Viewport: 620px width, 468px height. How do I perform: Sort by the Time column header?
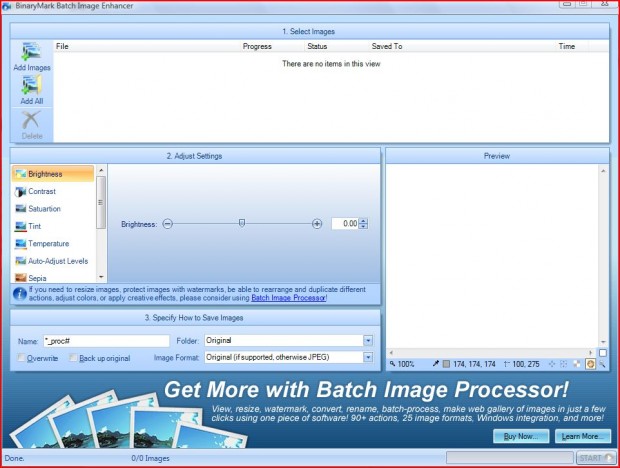click(567, 46)
